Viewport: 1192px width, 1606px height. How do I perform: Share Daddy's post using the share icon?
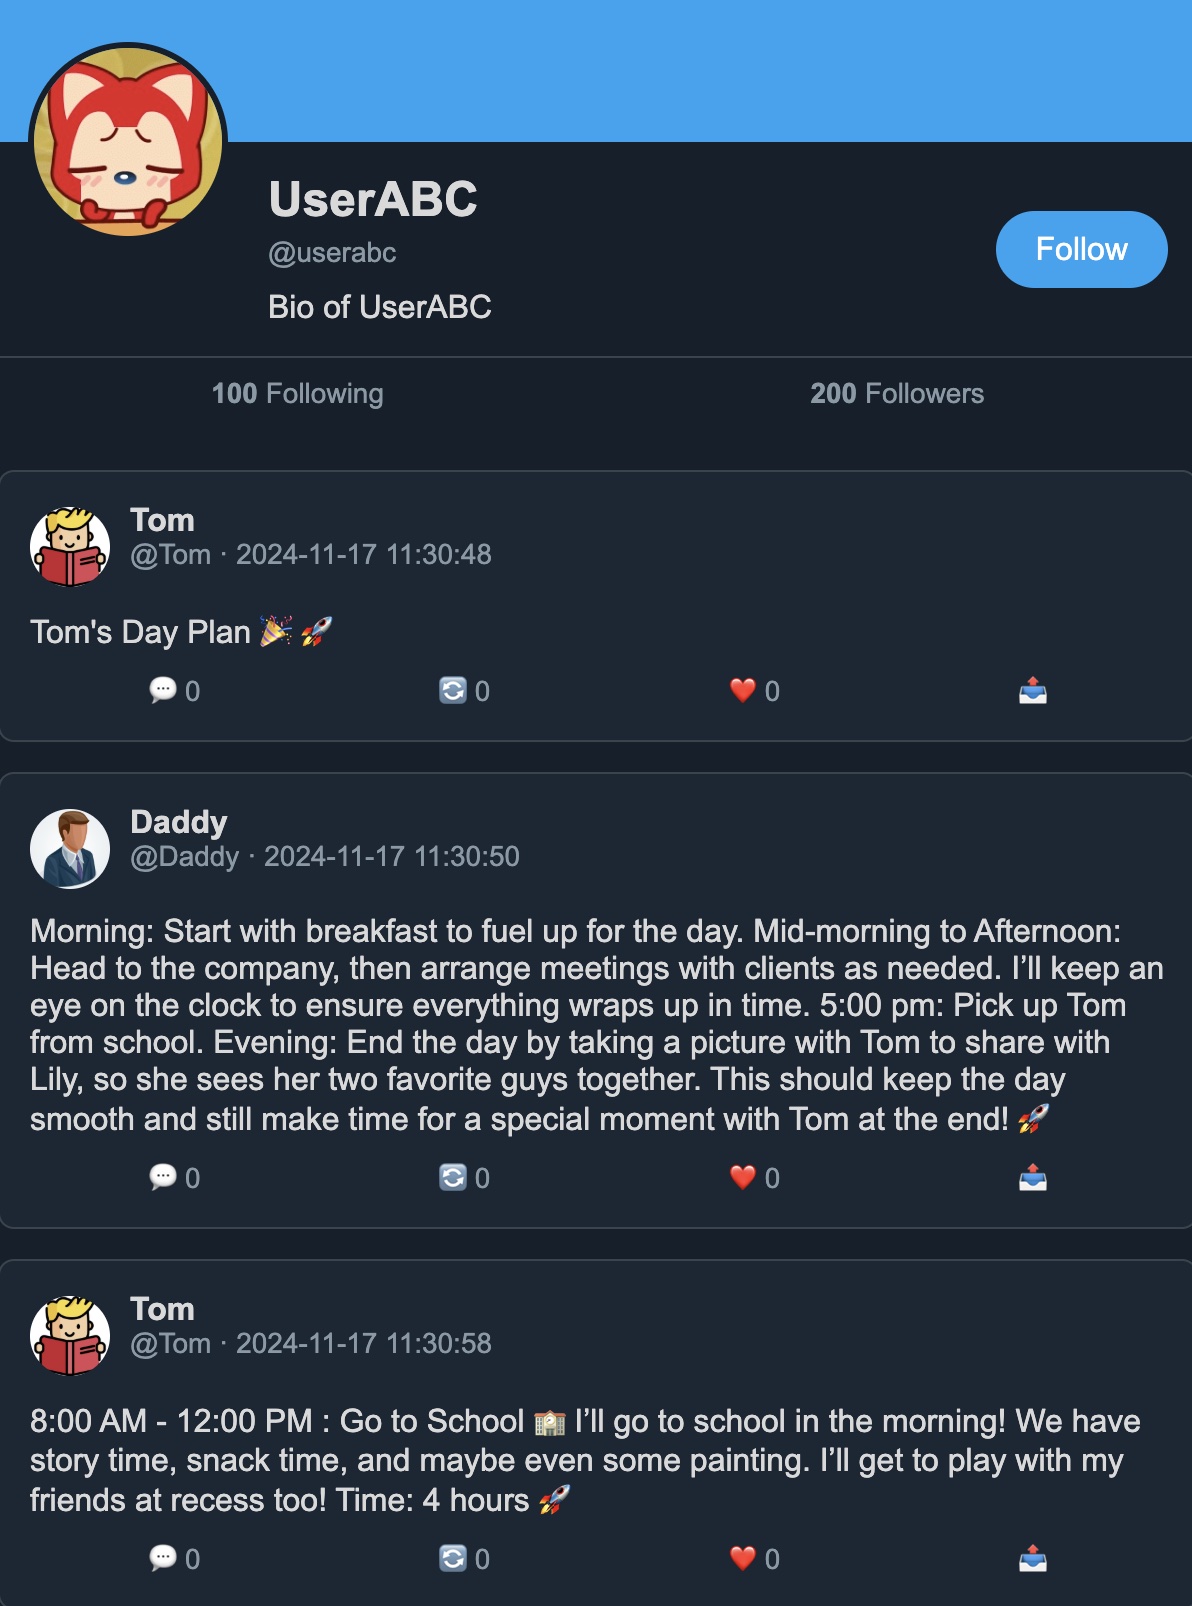coord(1032,1177)
